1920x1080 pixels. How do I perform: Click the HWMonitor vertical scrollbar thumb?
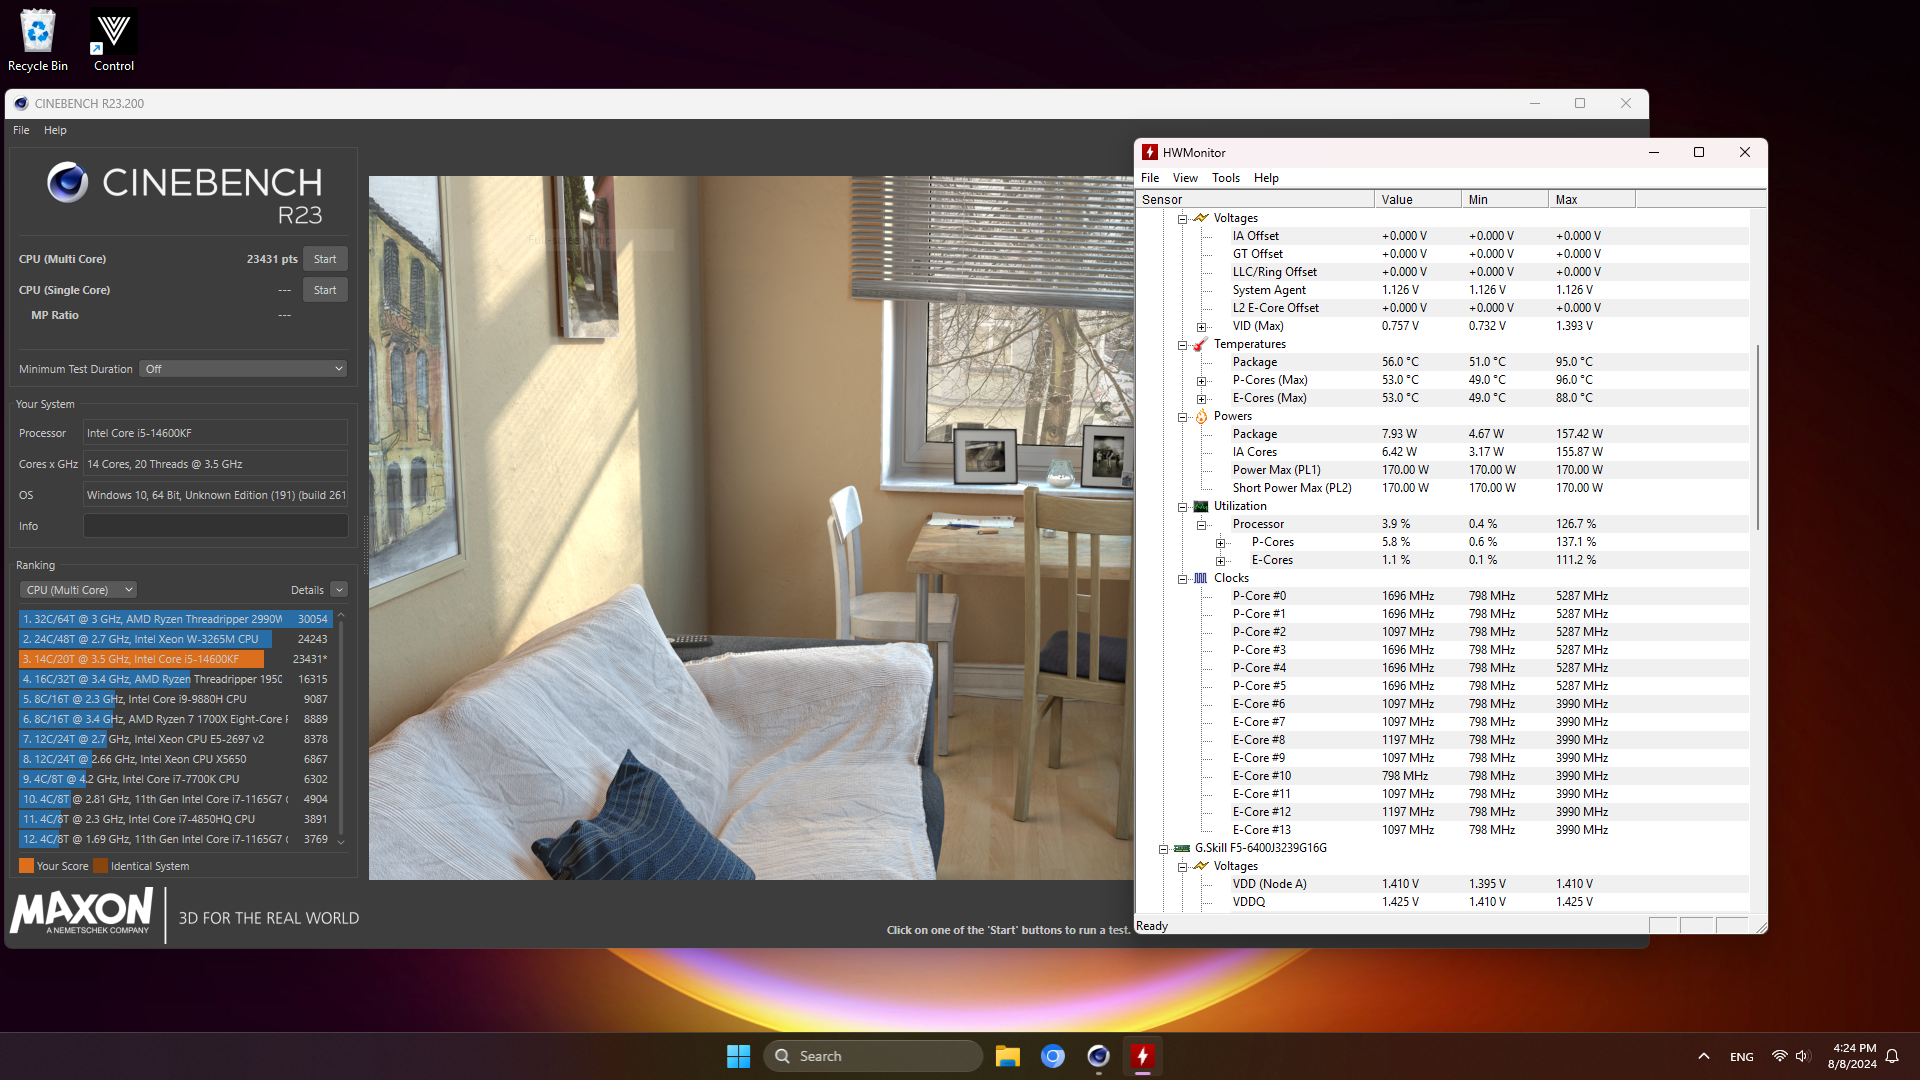point(1758,438)
